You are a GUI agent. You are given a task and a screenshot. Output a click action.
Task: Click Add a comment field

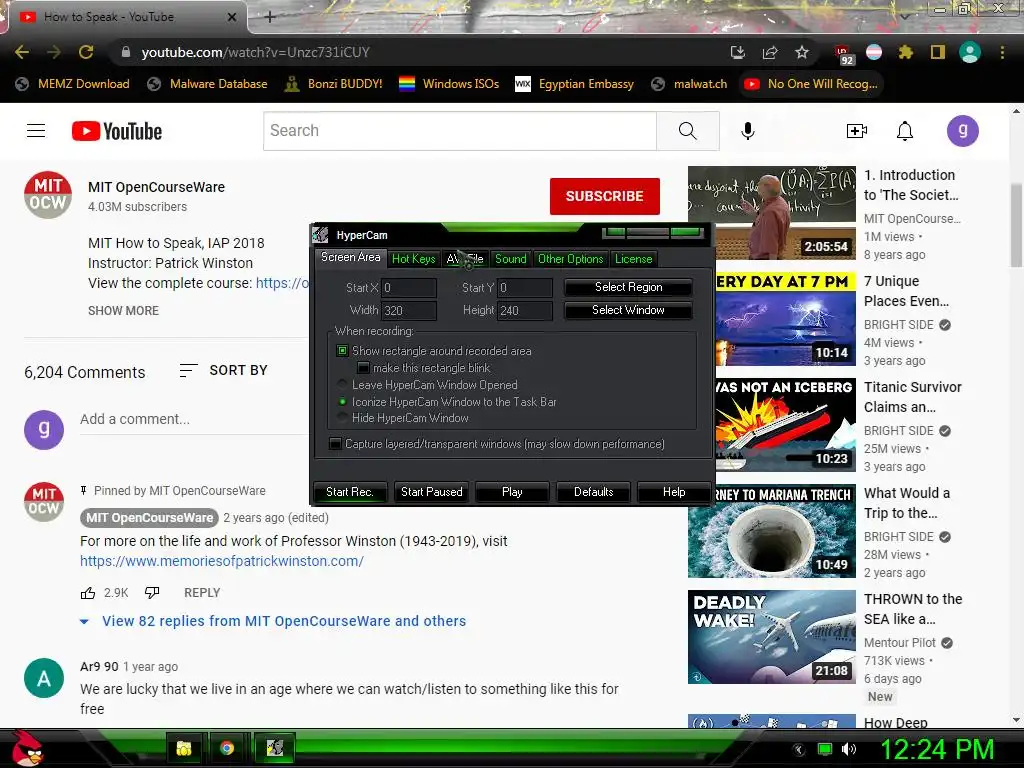click(x=193, y=419)
